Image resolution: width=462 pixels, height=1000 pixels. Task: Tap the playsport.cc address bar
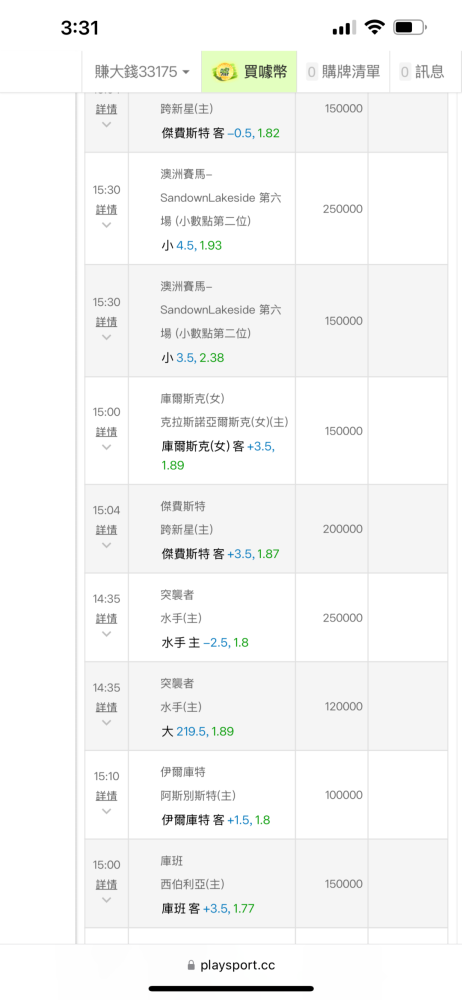coord(231,966)
